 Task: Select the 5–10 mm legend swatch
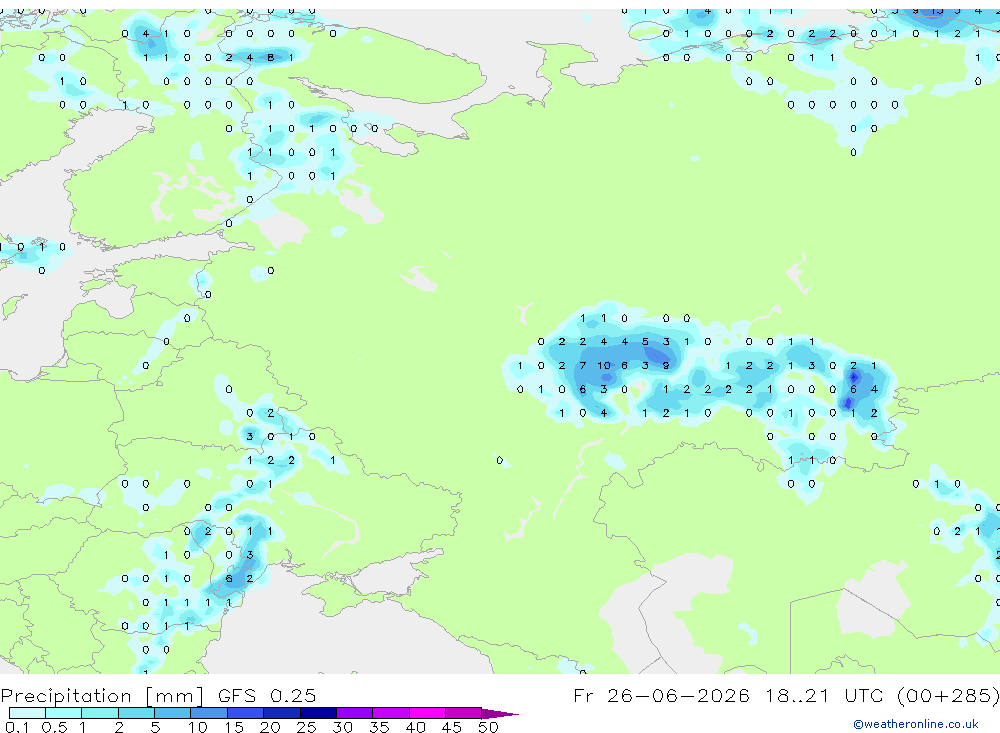[172, 713]
